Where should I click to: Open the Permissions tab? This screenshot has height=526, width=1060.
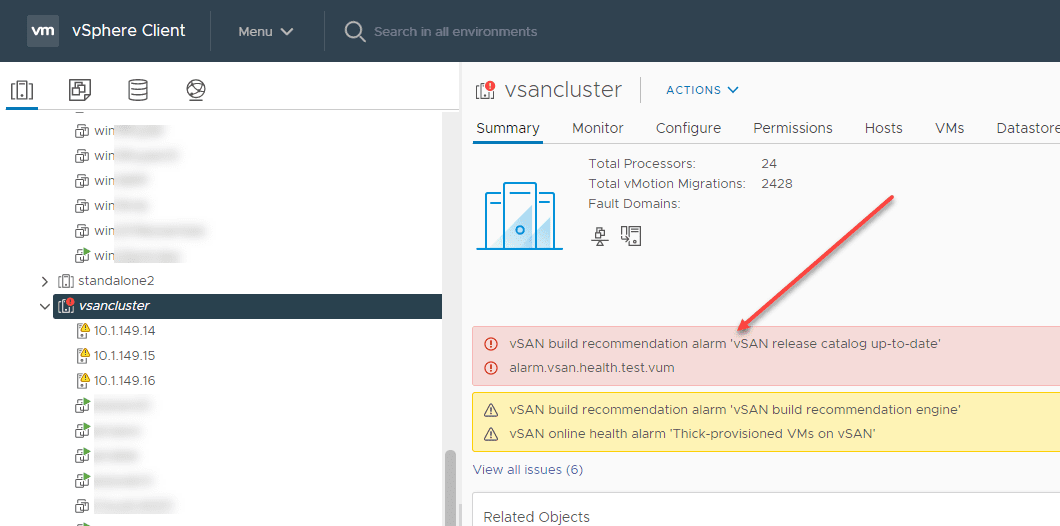pos(793,128)
